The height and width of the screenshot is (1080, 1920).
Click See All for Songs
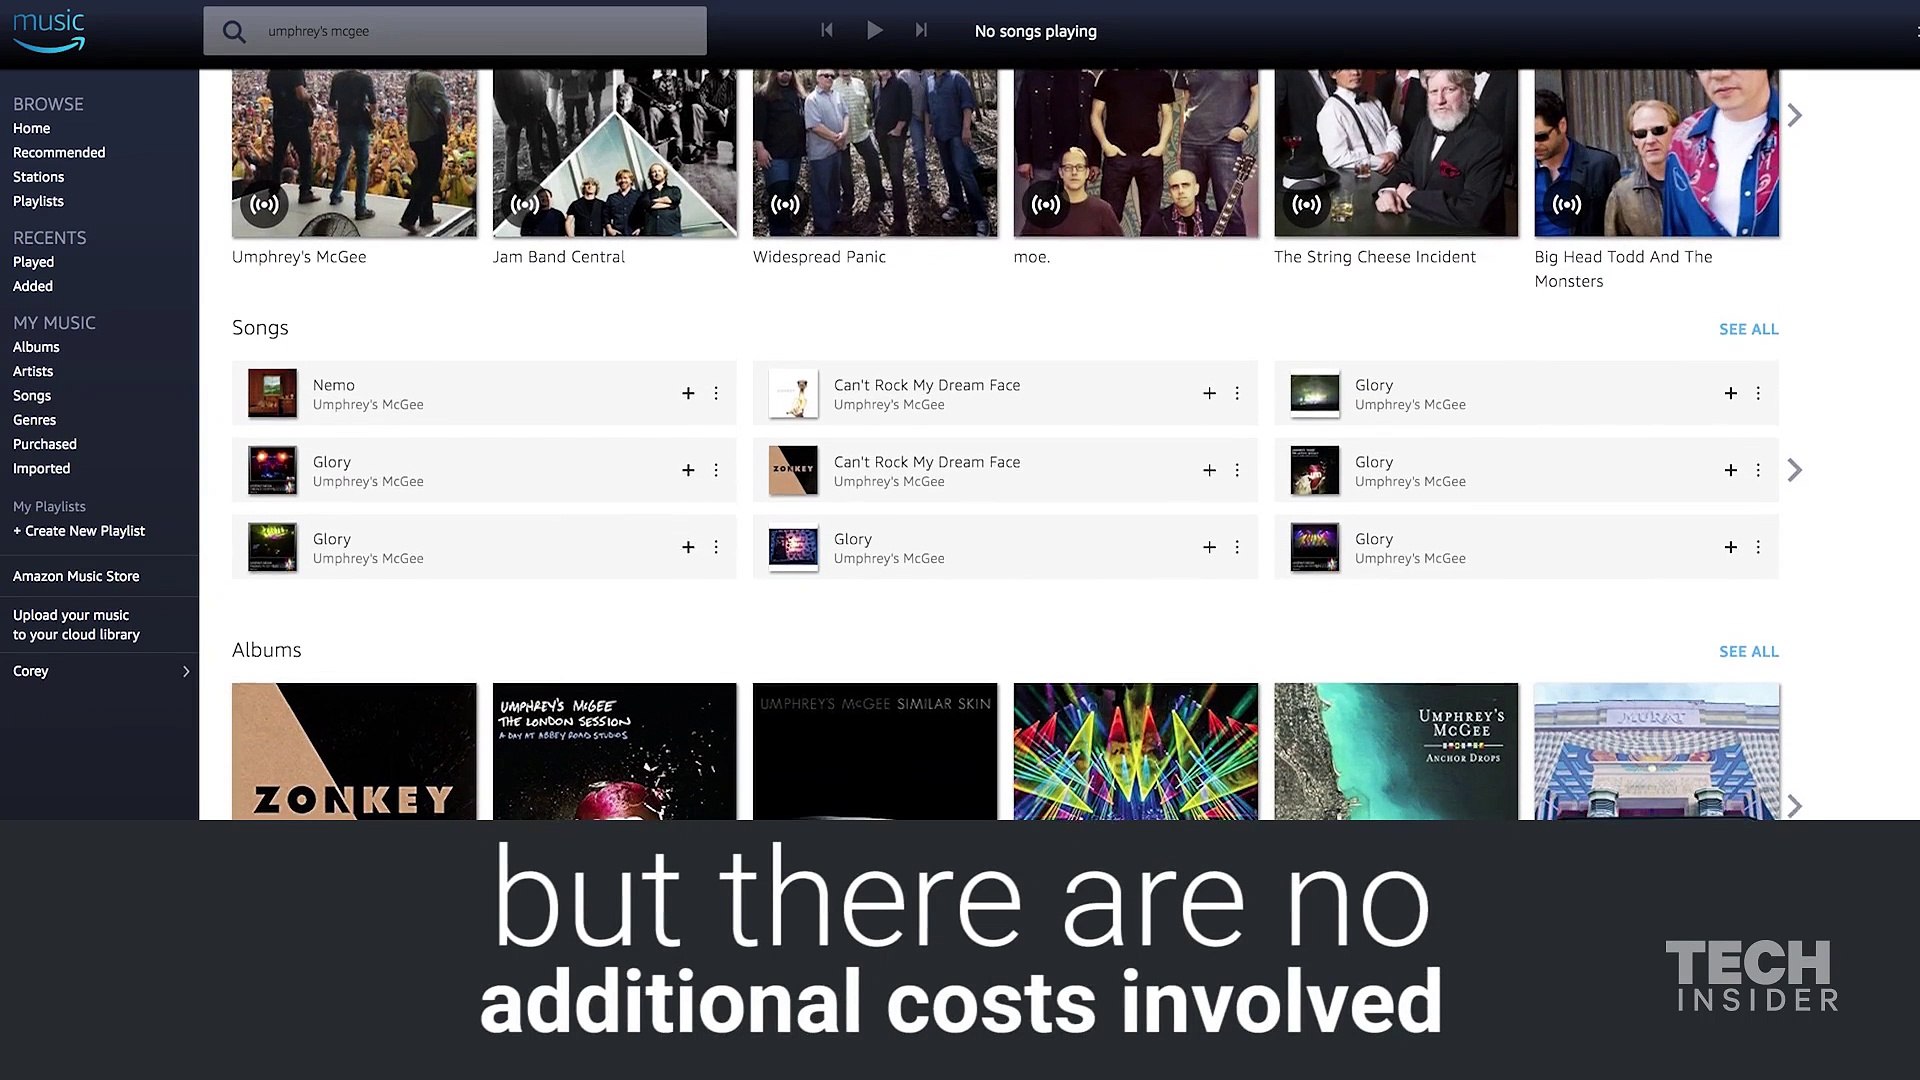(x=1748, y=329)
